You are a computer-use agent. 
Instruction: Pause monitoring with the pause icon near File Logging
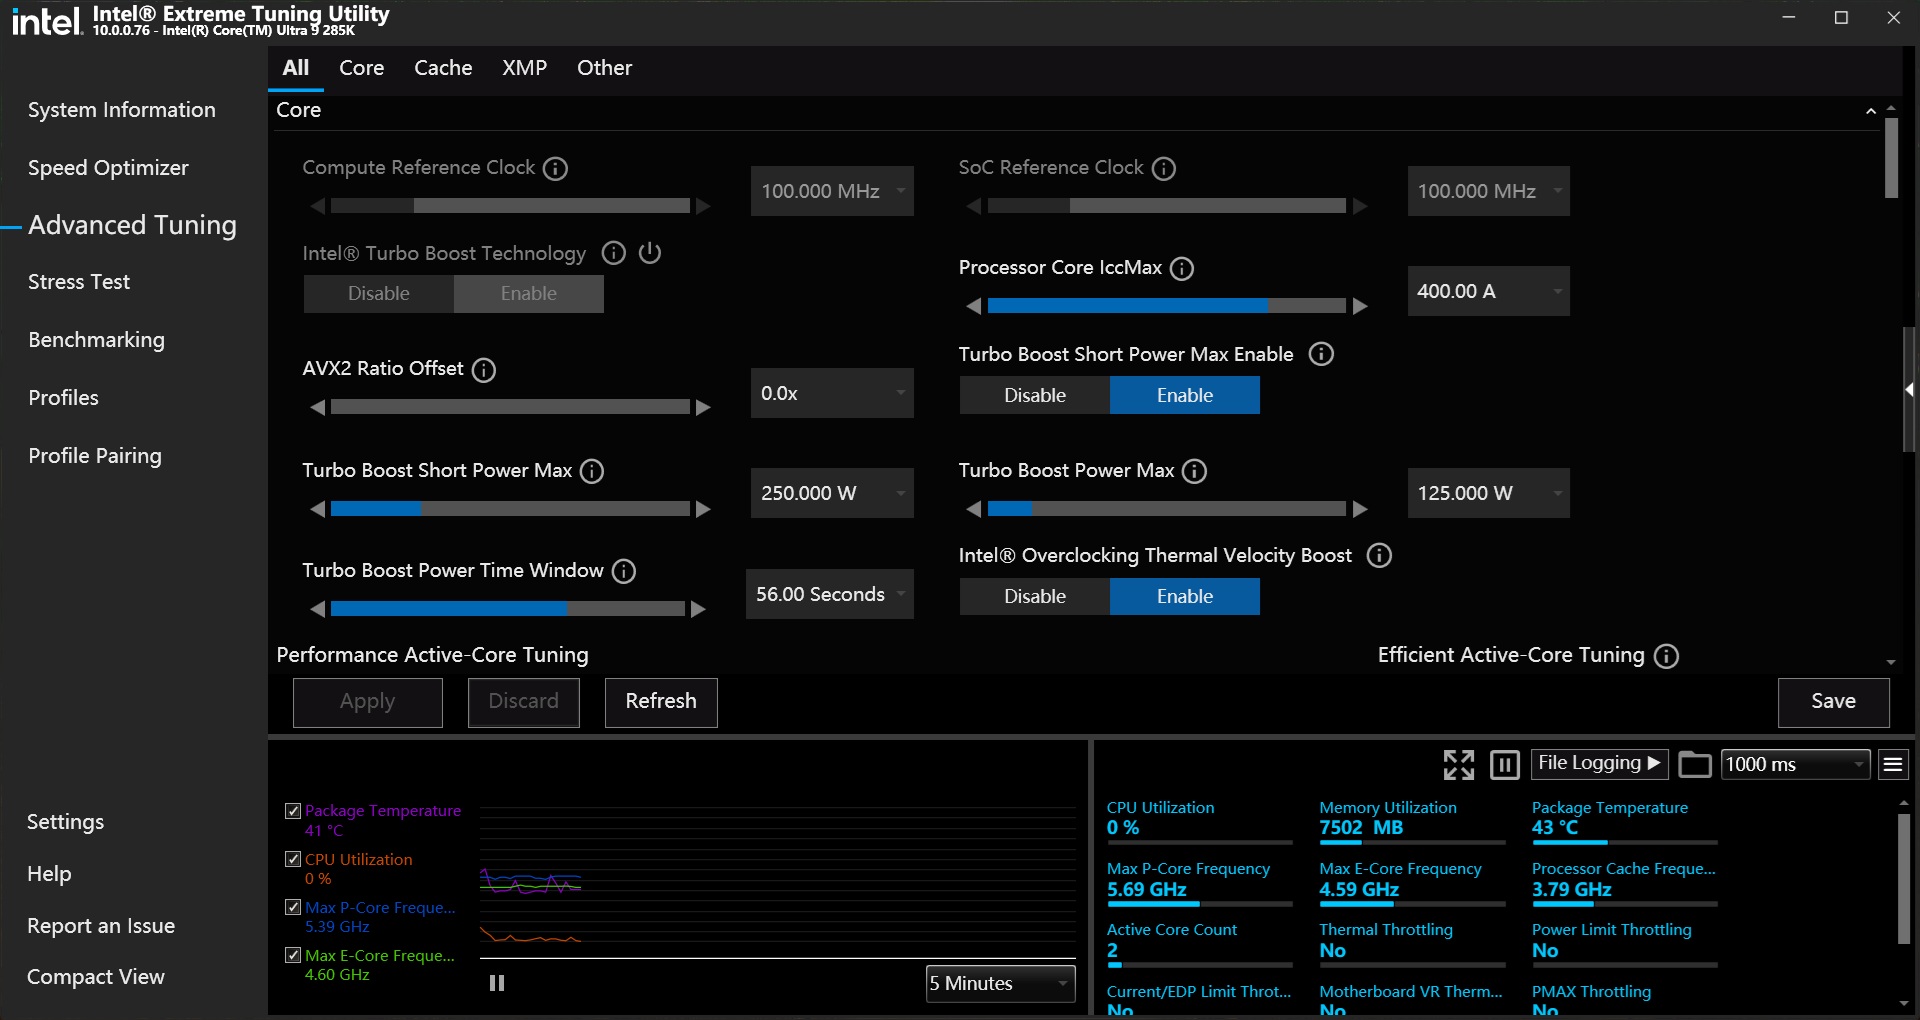(x=1505, y=765)
